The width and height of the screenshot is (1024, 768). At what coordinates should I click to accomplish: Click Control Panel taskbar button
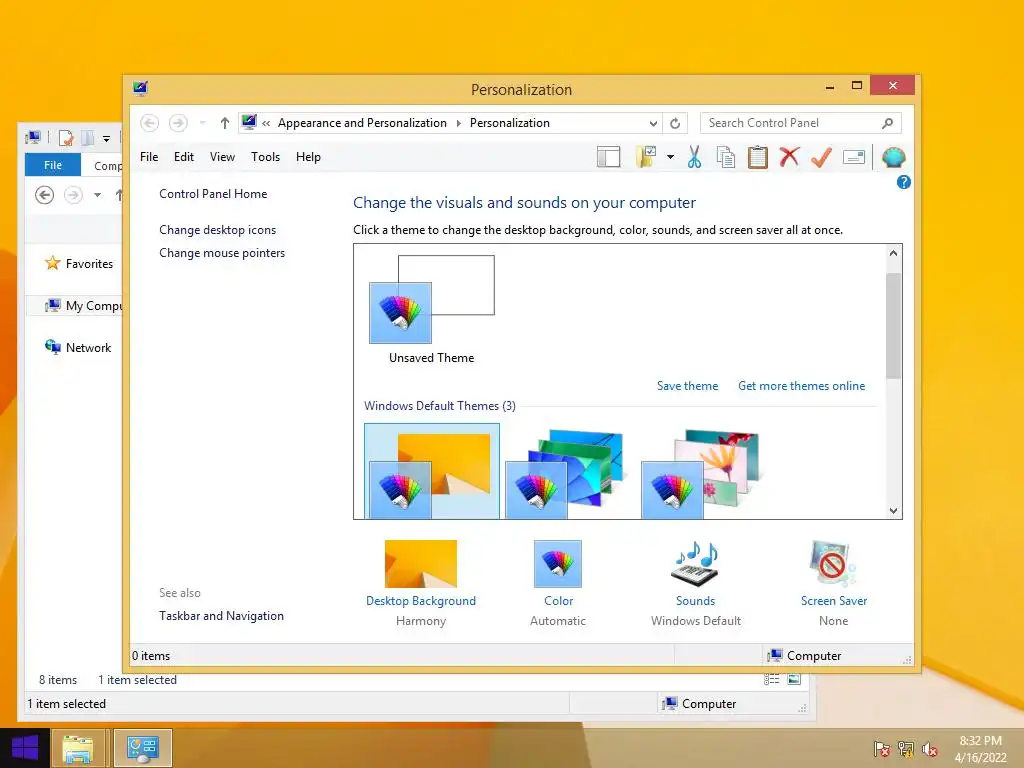[x=143, y=748]
